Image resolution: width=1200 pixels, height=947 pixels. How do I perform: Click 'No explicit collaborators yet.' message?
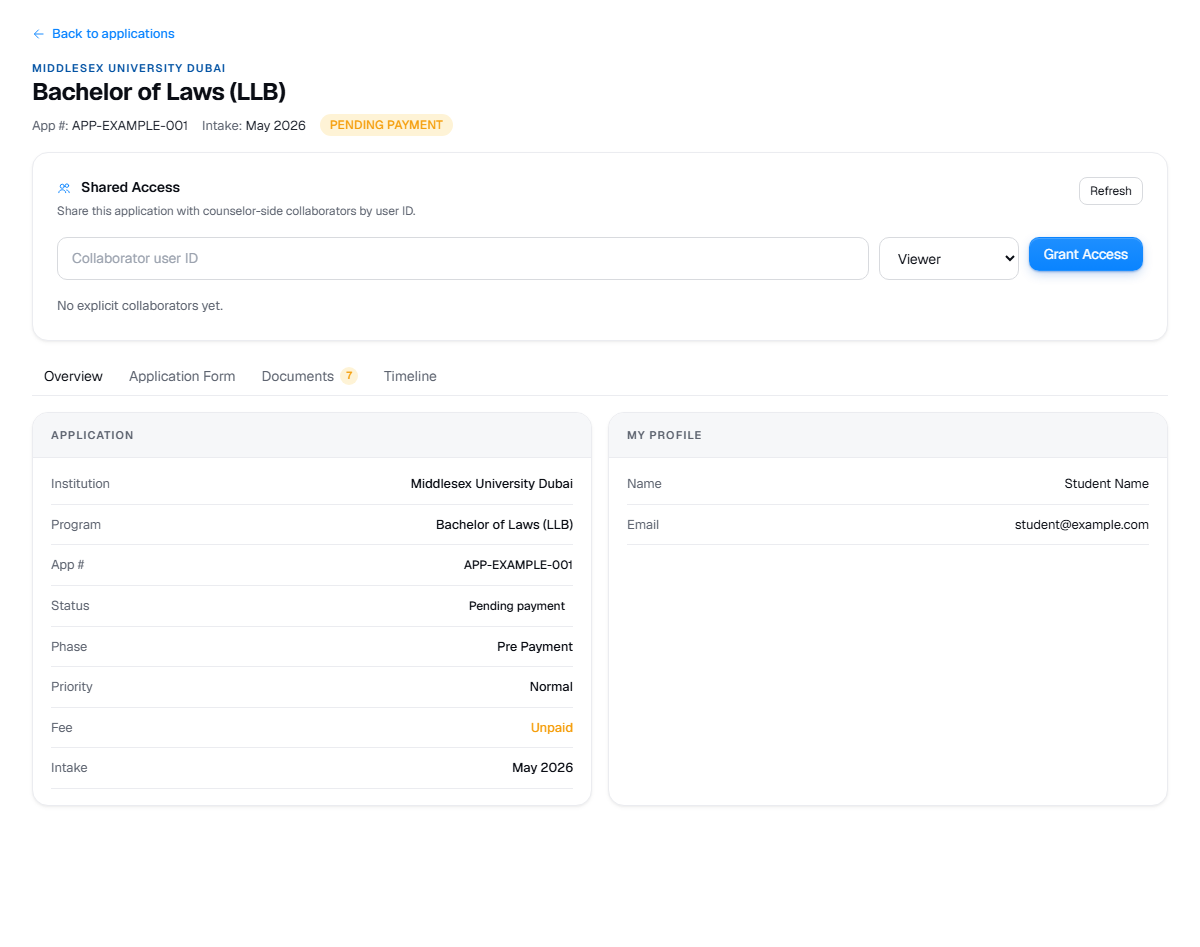coord(140,306)
